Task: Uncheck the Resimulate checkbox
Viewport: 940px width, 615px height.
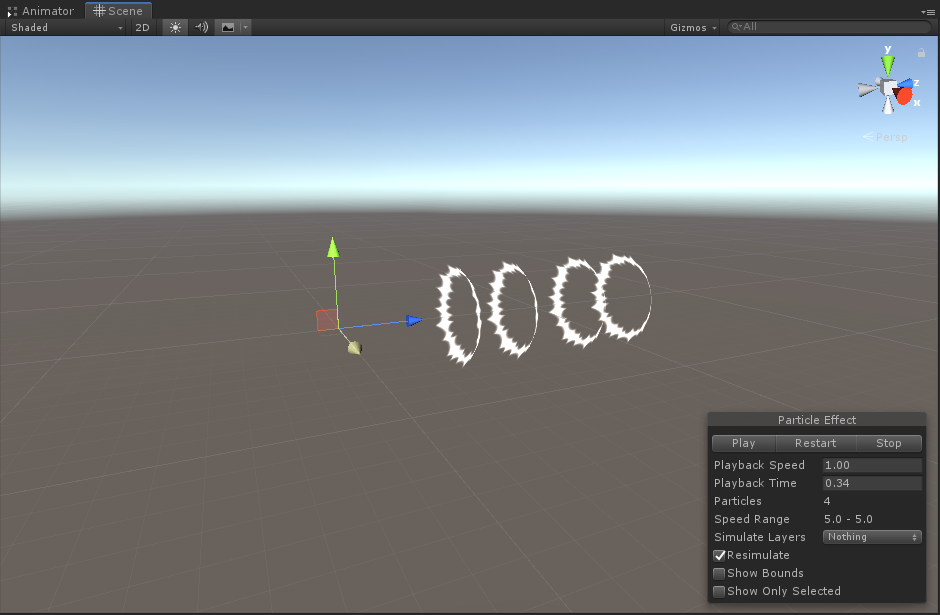Action: tap(719, 556)
